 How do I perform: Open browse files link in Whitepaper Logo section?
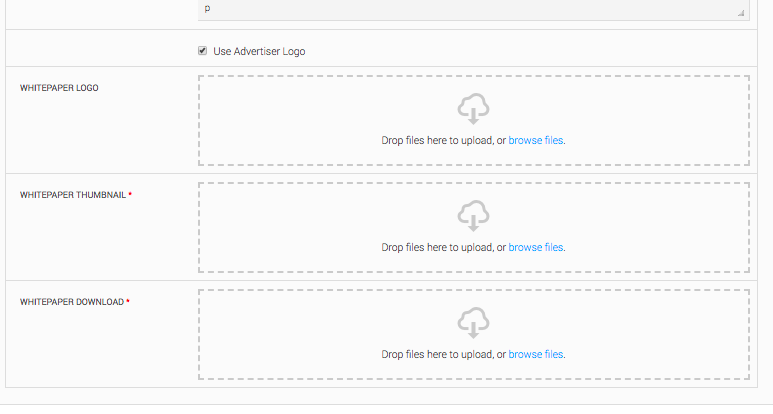pos(535,140)
